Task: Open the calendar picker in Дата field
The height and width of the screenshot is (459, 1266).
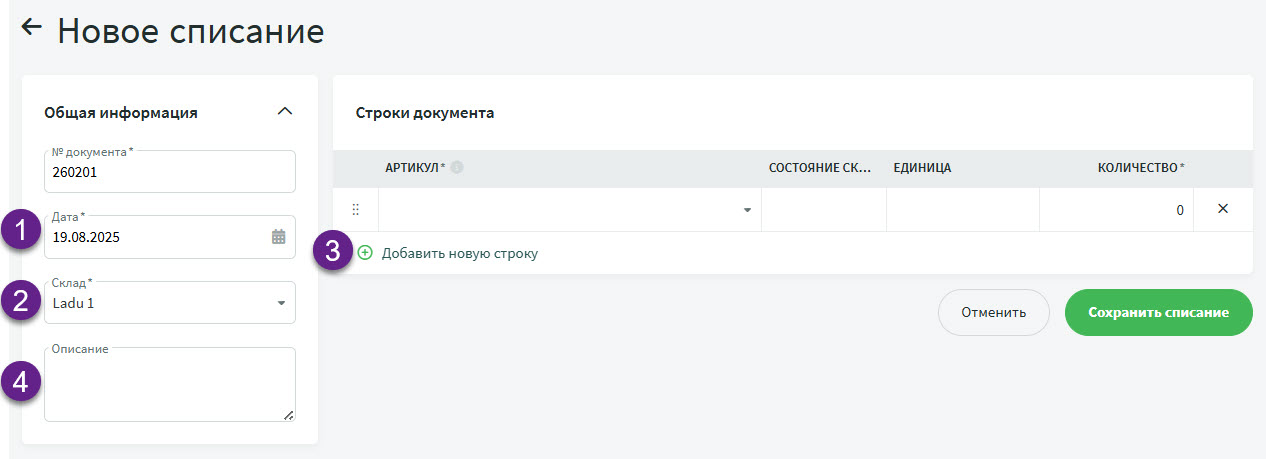Action: pos(278,237)
